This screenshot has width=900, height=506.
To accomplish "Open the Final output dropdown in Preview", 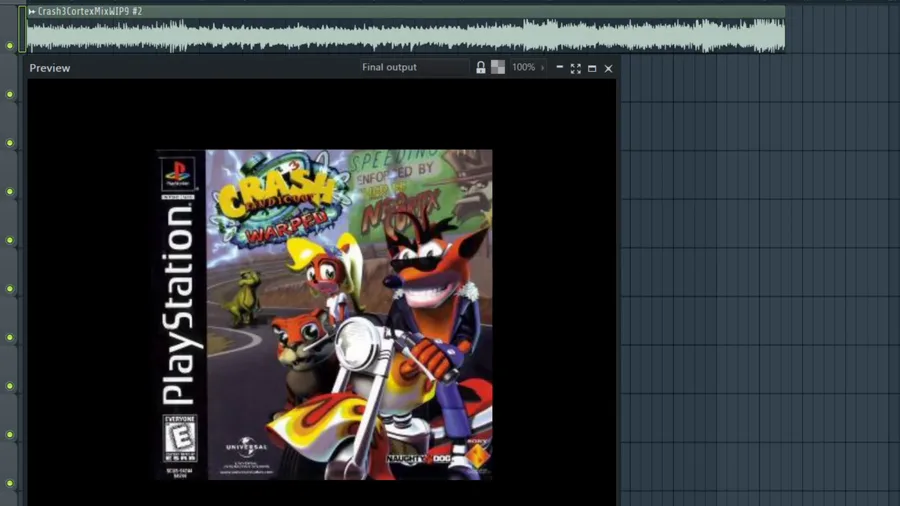I will (x=414, y=67).
